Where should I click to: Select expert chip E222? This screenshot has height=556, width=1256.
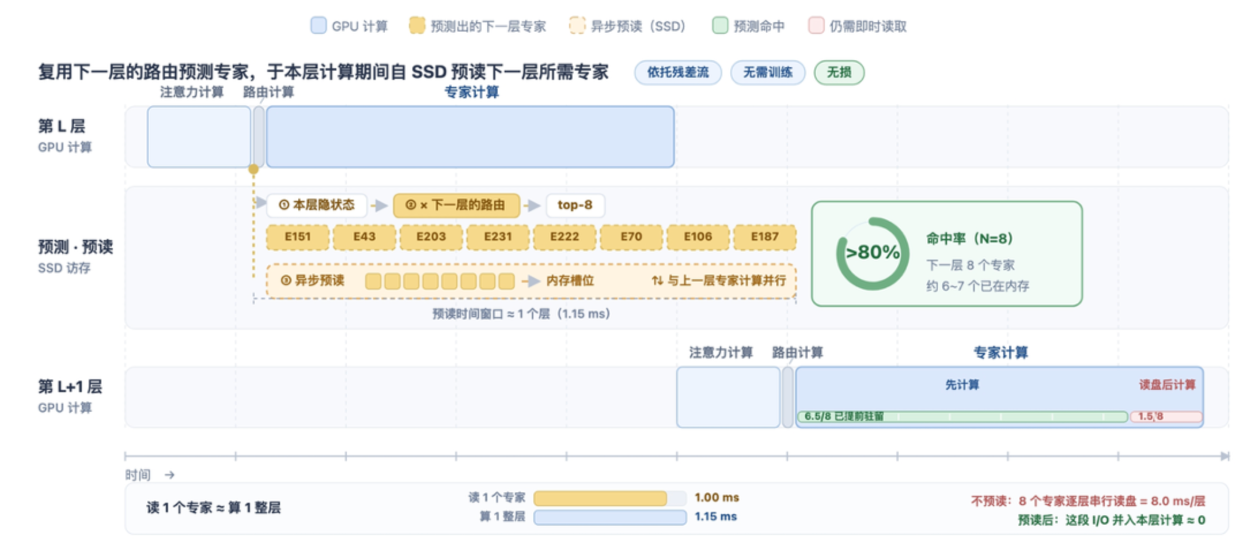tap(564, 237)
